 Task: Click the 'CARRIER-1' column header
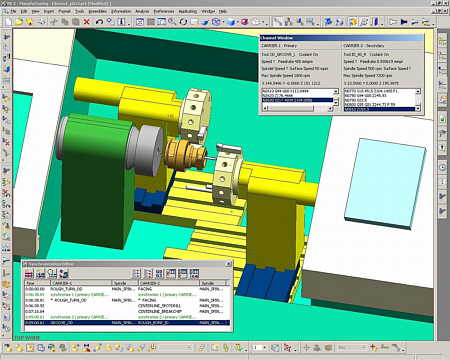tap(80, 283)
